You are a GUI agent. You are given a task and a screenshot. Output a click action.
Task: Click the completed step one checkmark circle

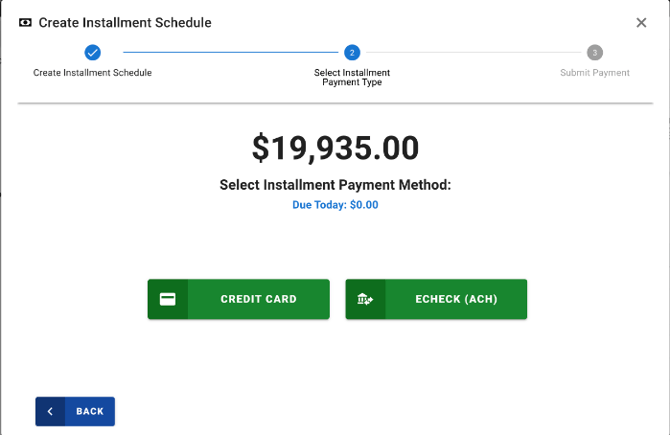click(92, 53)
